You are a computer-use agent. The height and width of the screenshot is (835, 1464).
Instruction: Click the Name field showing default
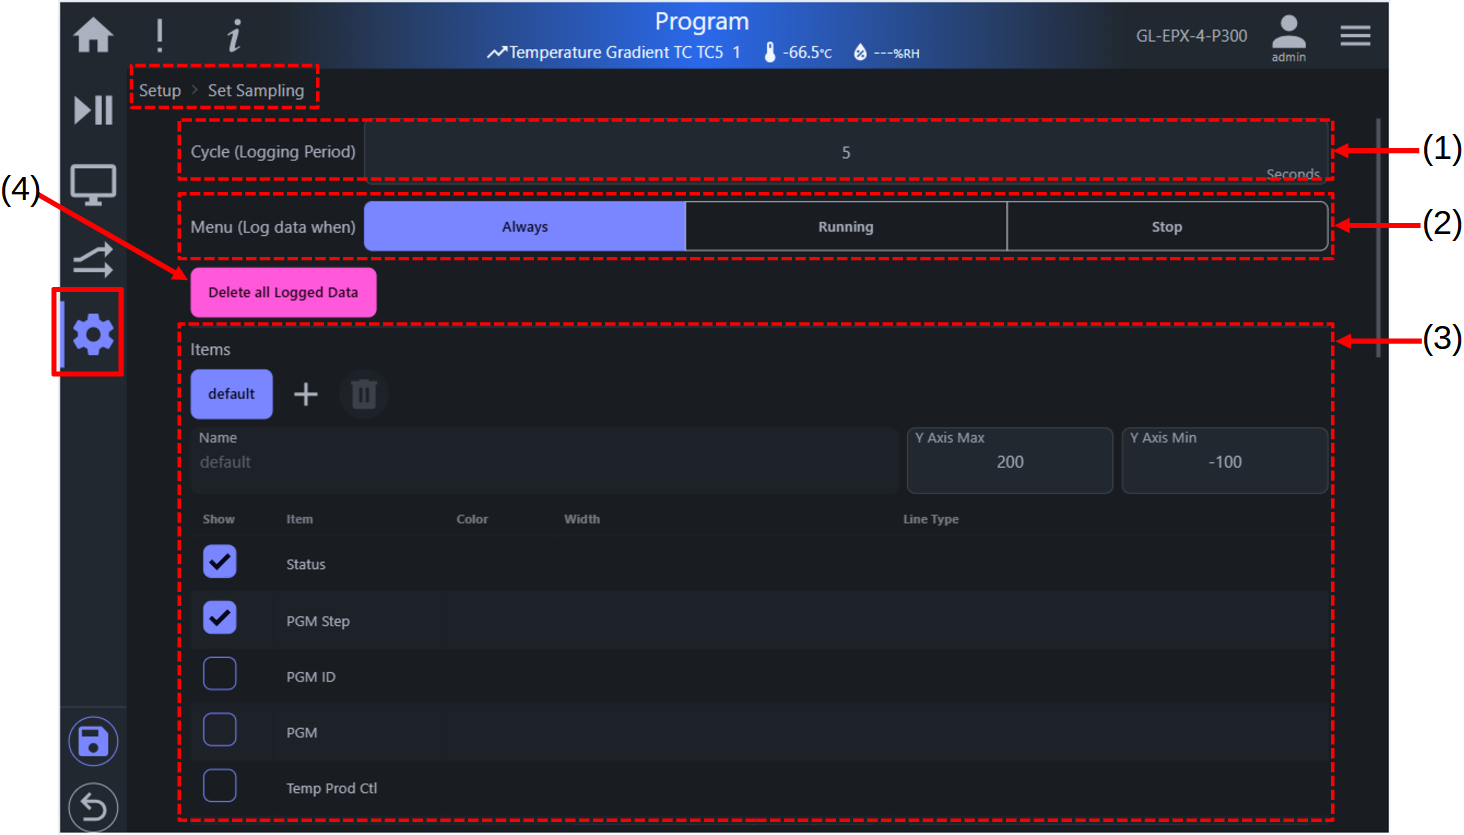[544, 461]
